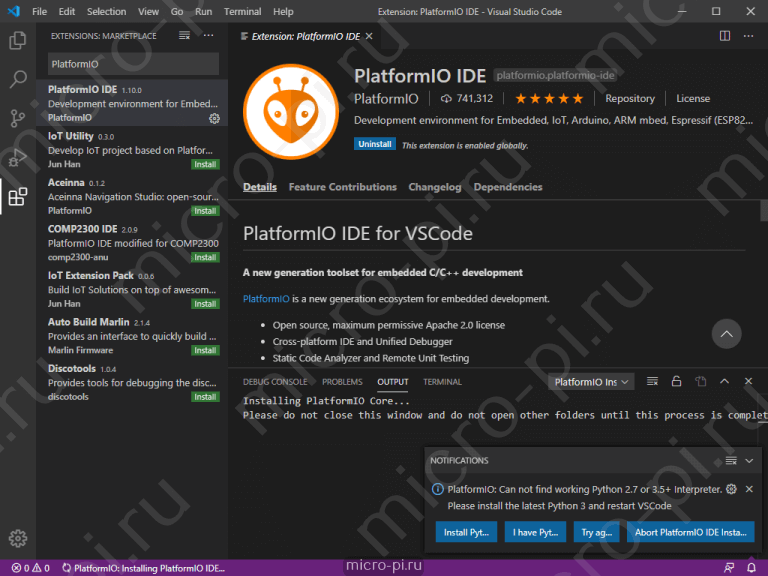The width and height of the screenshot is (768, 576).
Task: Open editor more actions ellipsis
Action: tap(748, 36)
